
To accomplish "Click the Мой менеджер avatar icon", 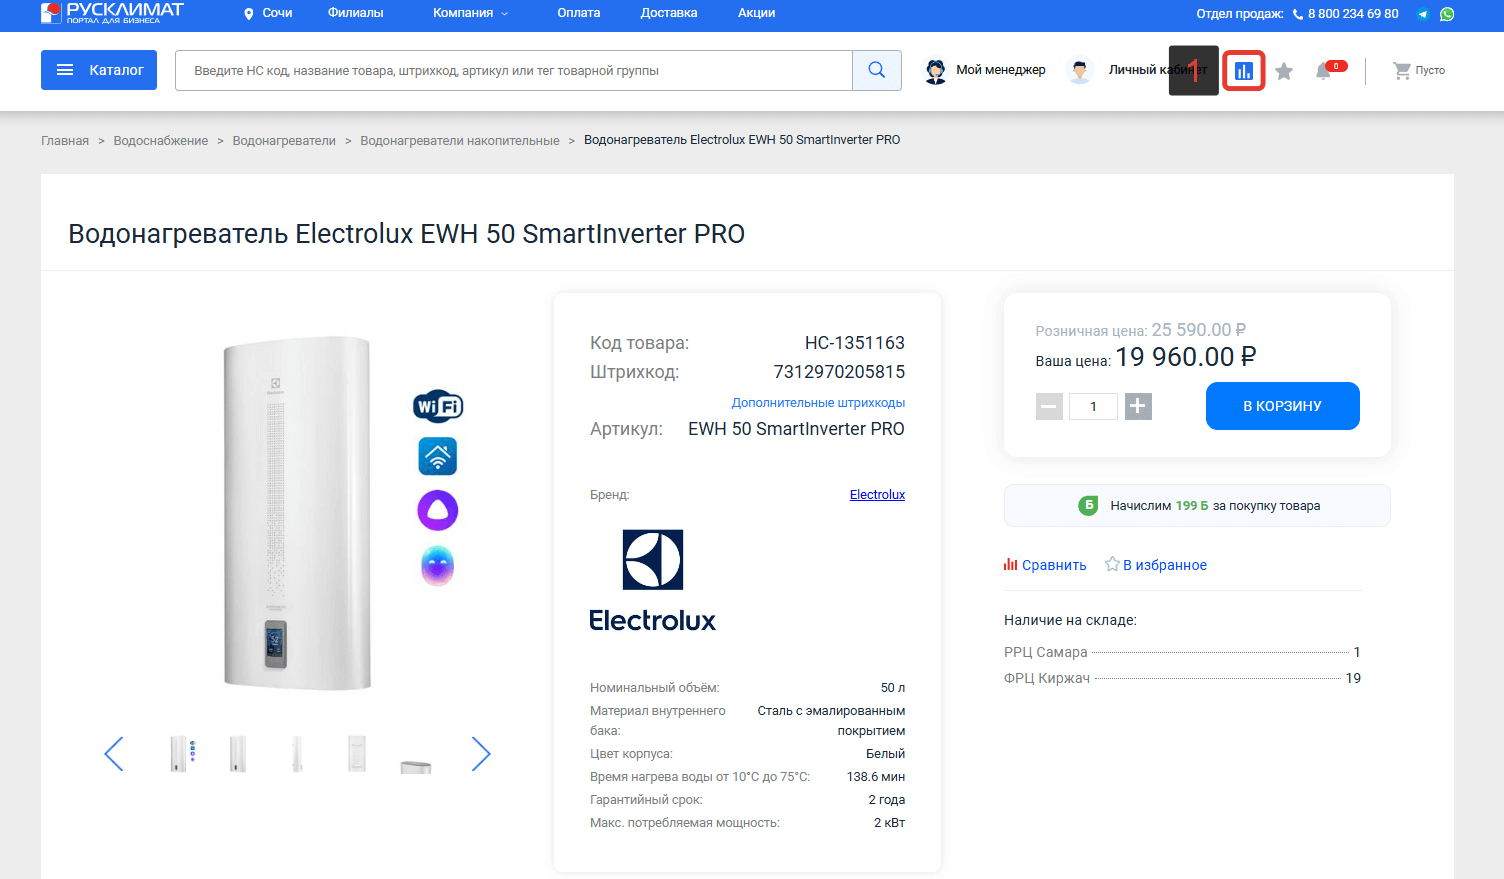I will [936, 71].
